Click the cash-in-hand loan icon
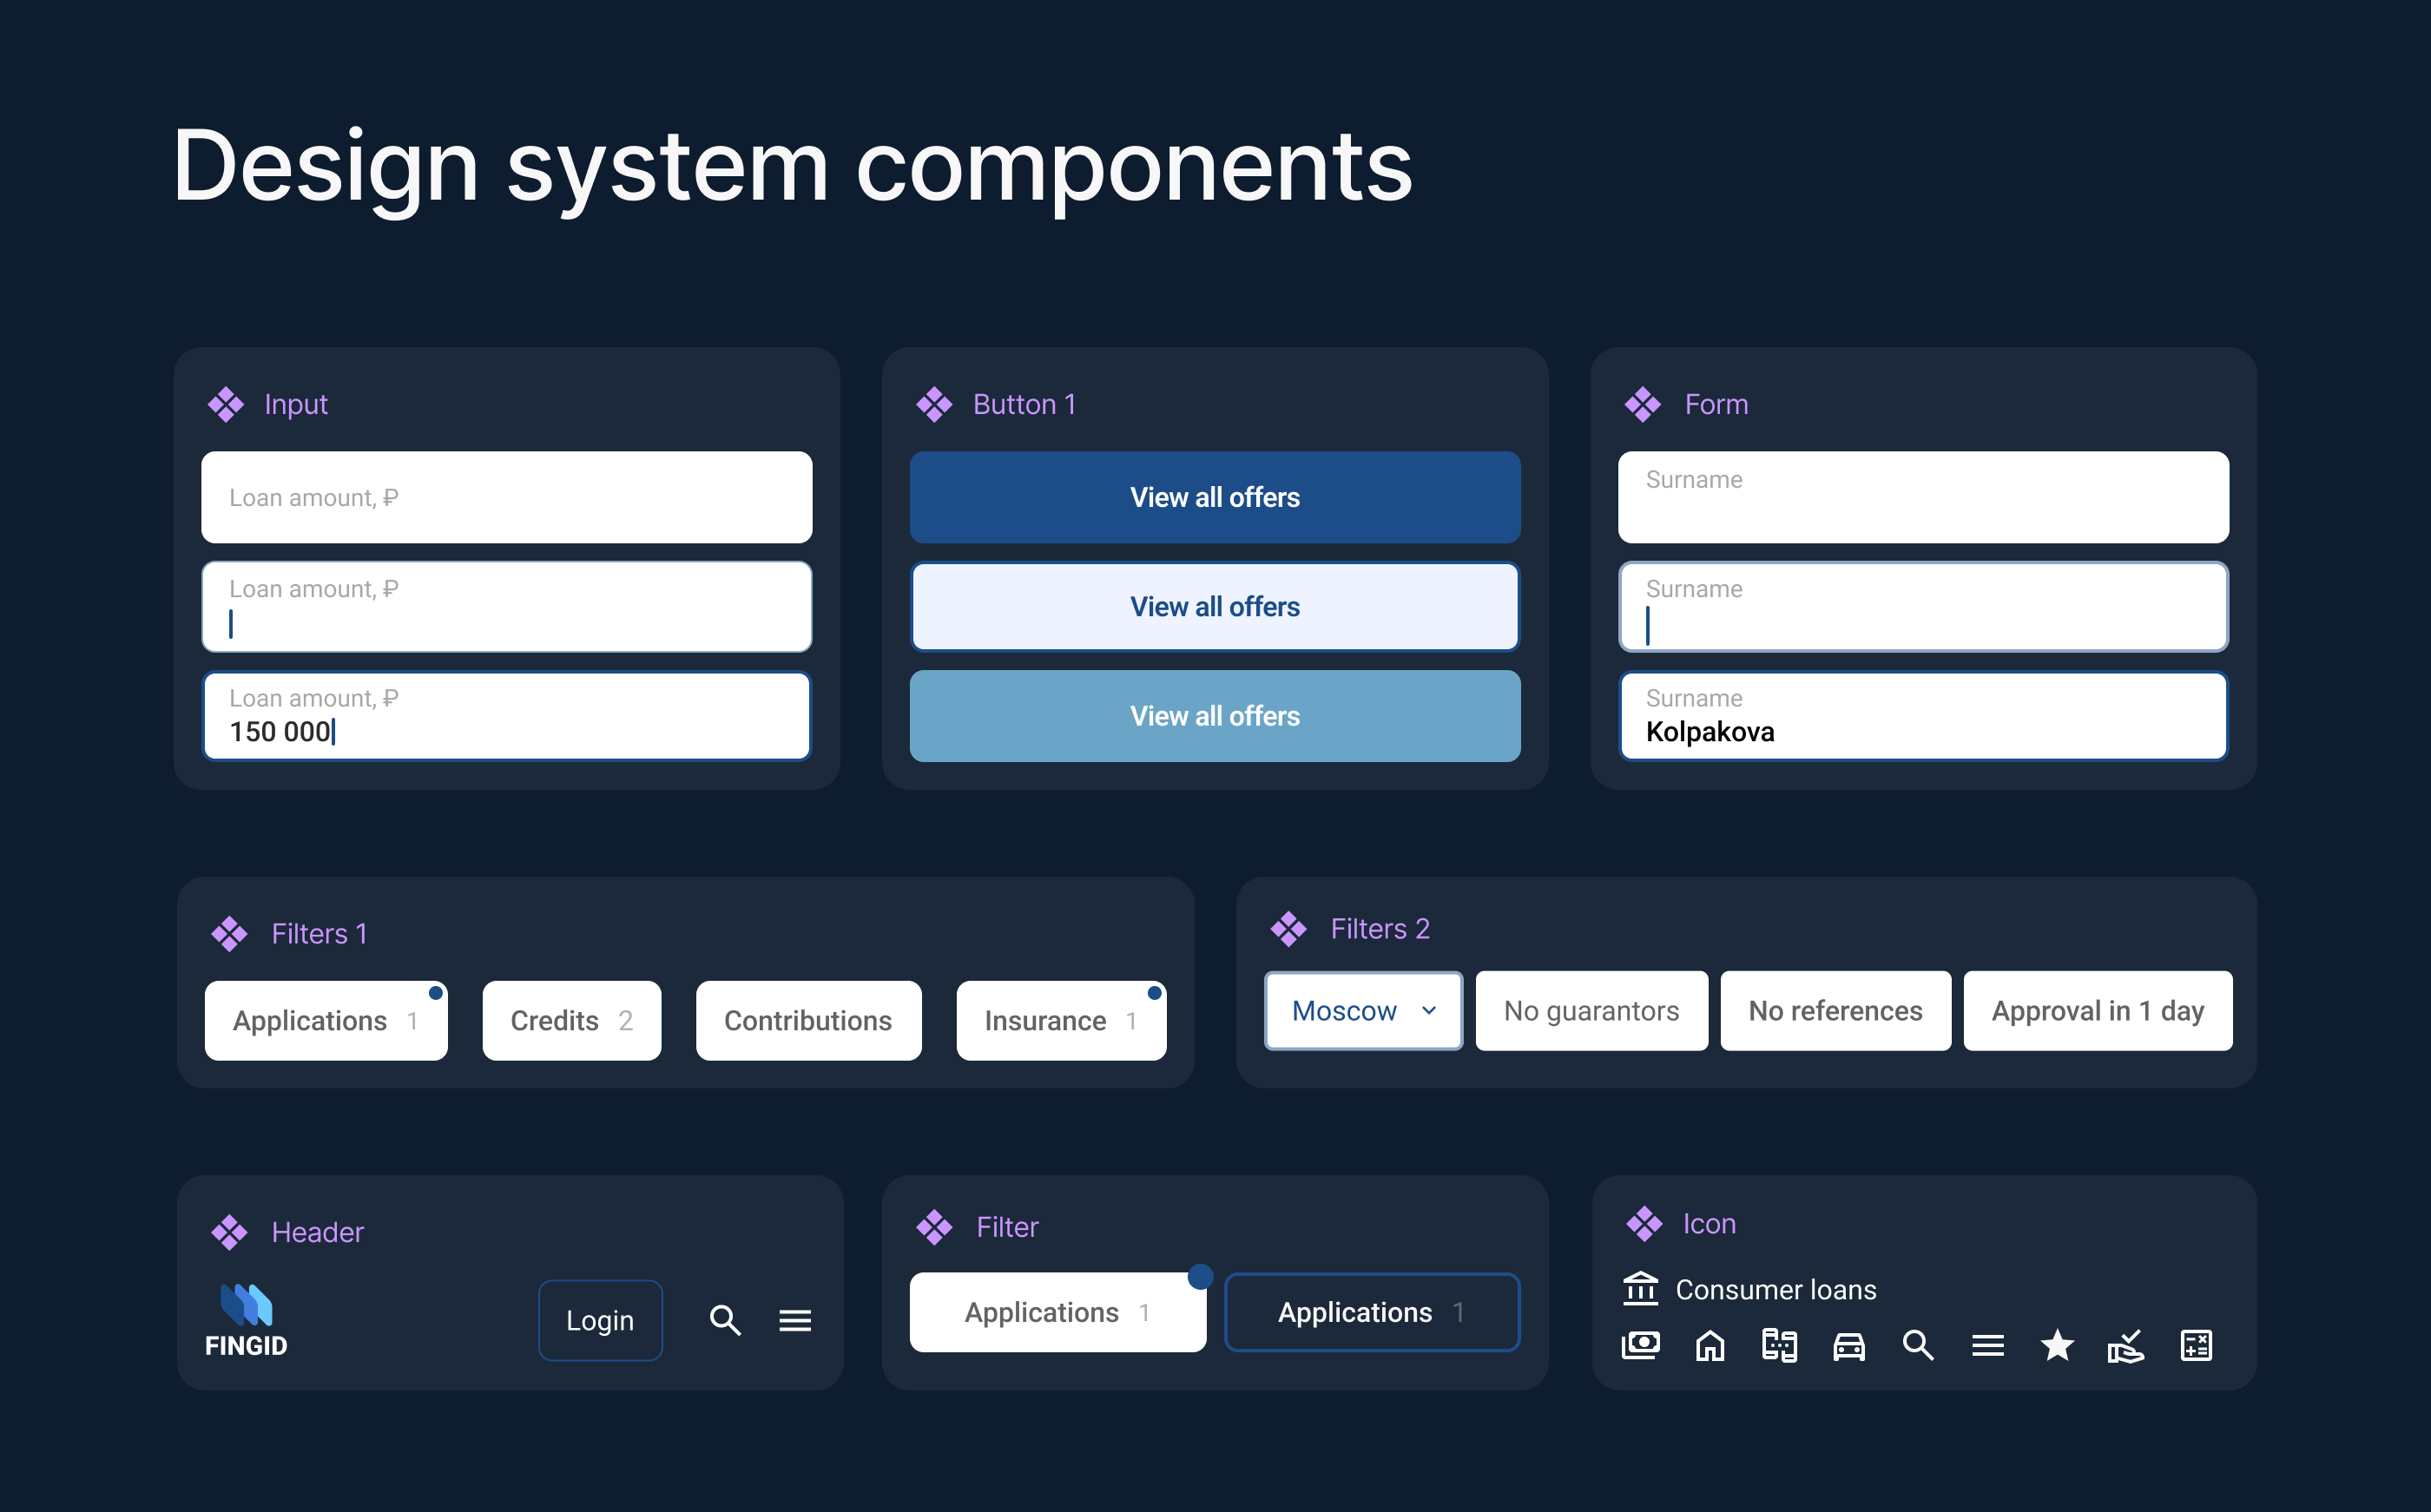This screenshot has height=1512, width=2431. pos(1641,1345)
